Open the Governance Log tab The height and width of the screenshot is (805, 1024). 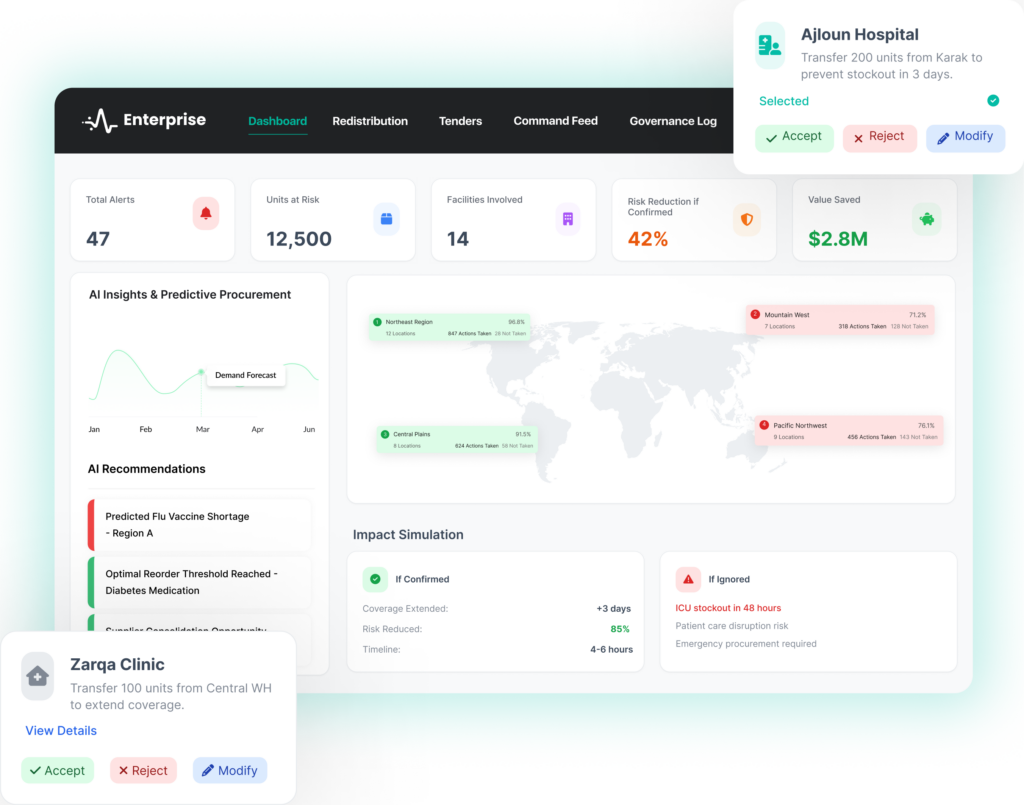point(673,121)
